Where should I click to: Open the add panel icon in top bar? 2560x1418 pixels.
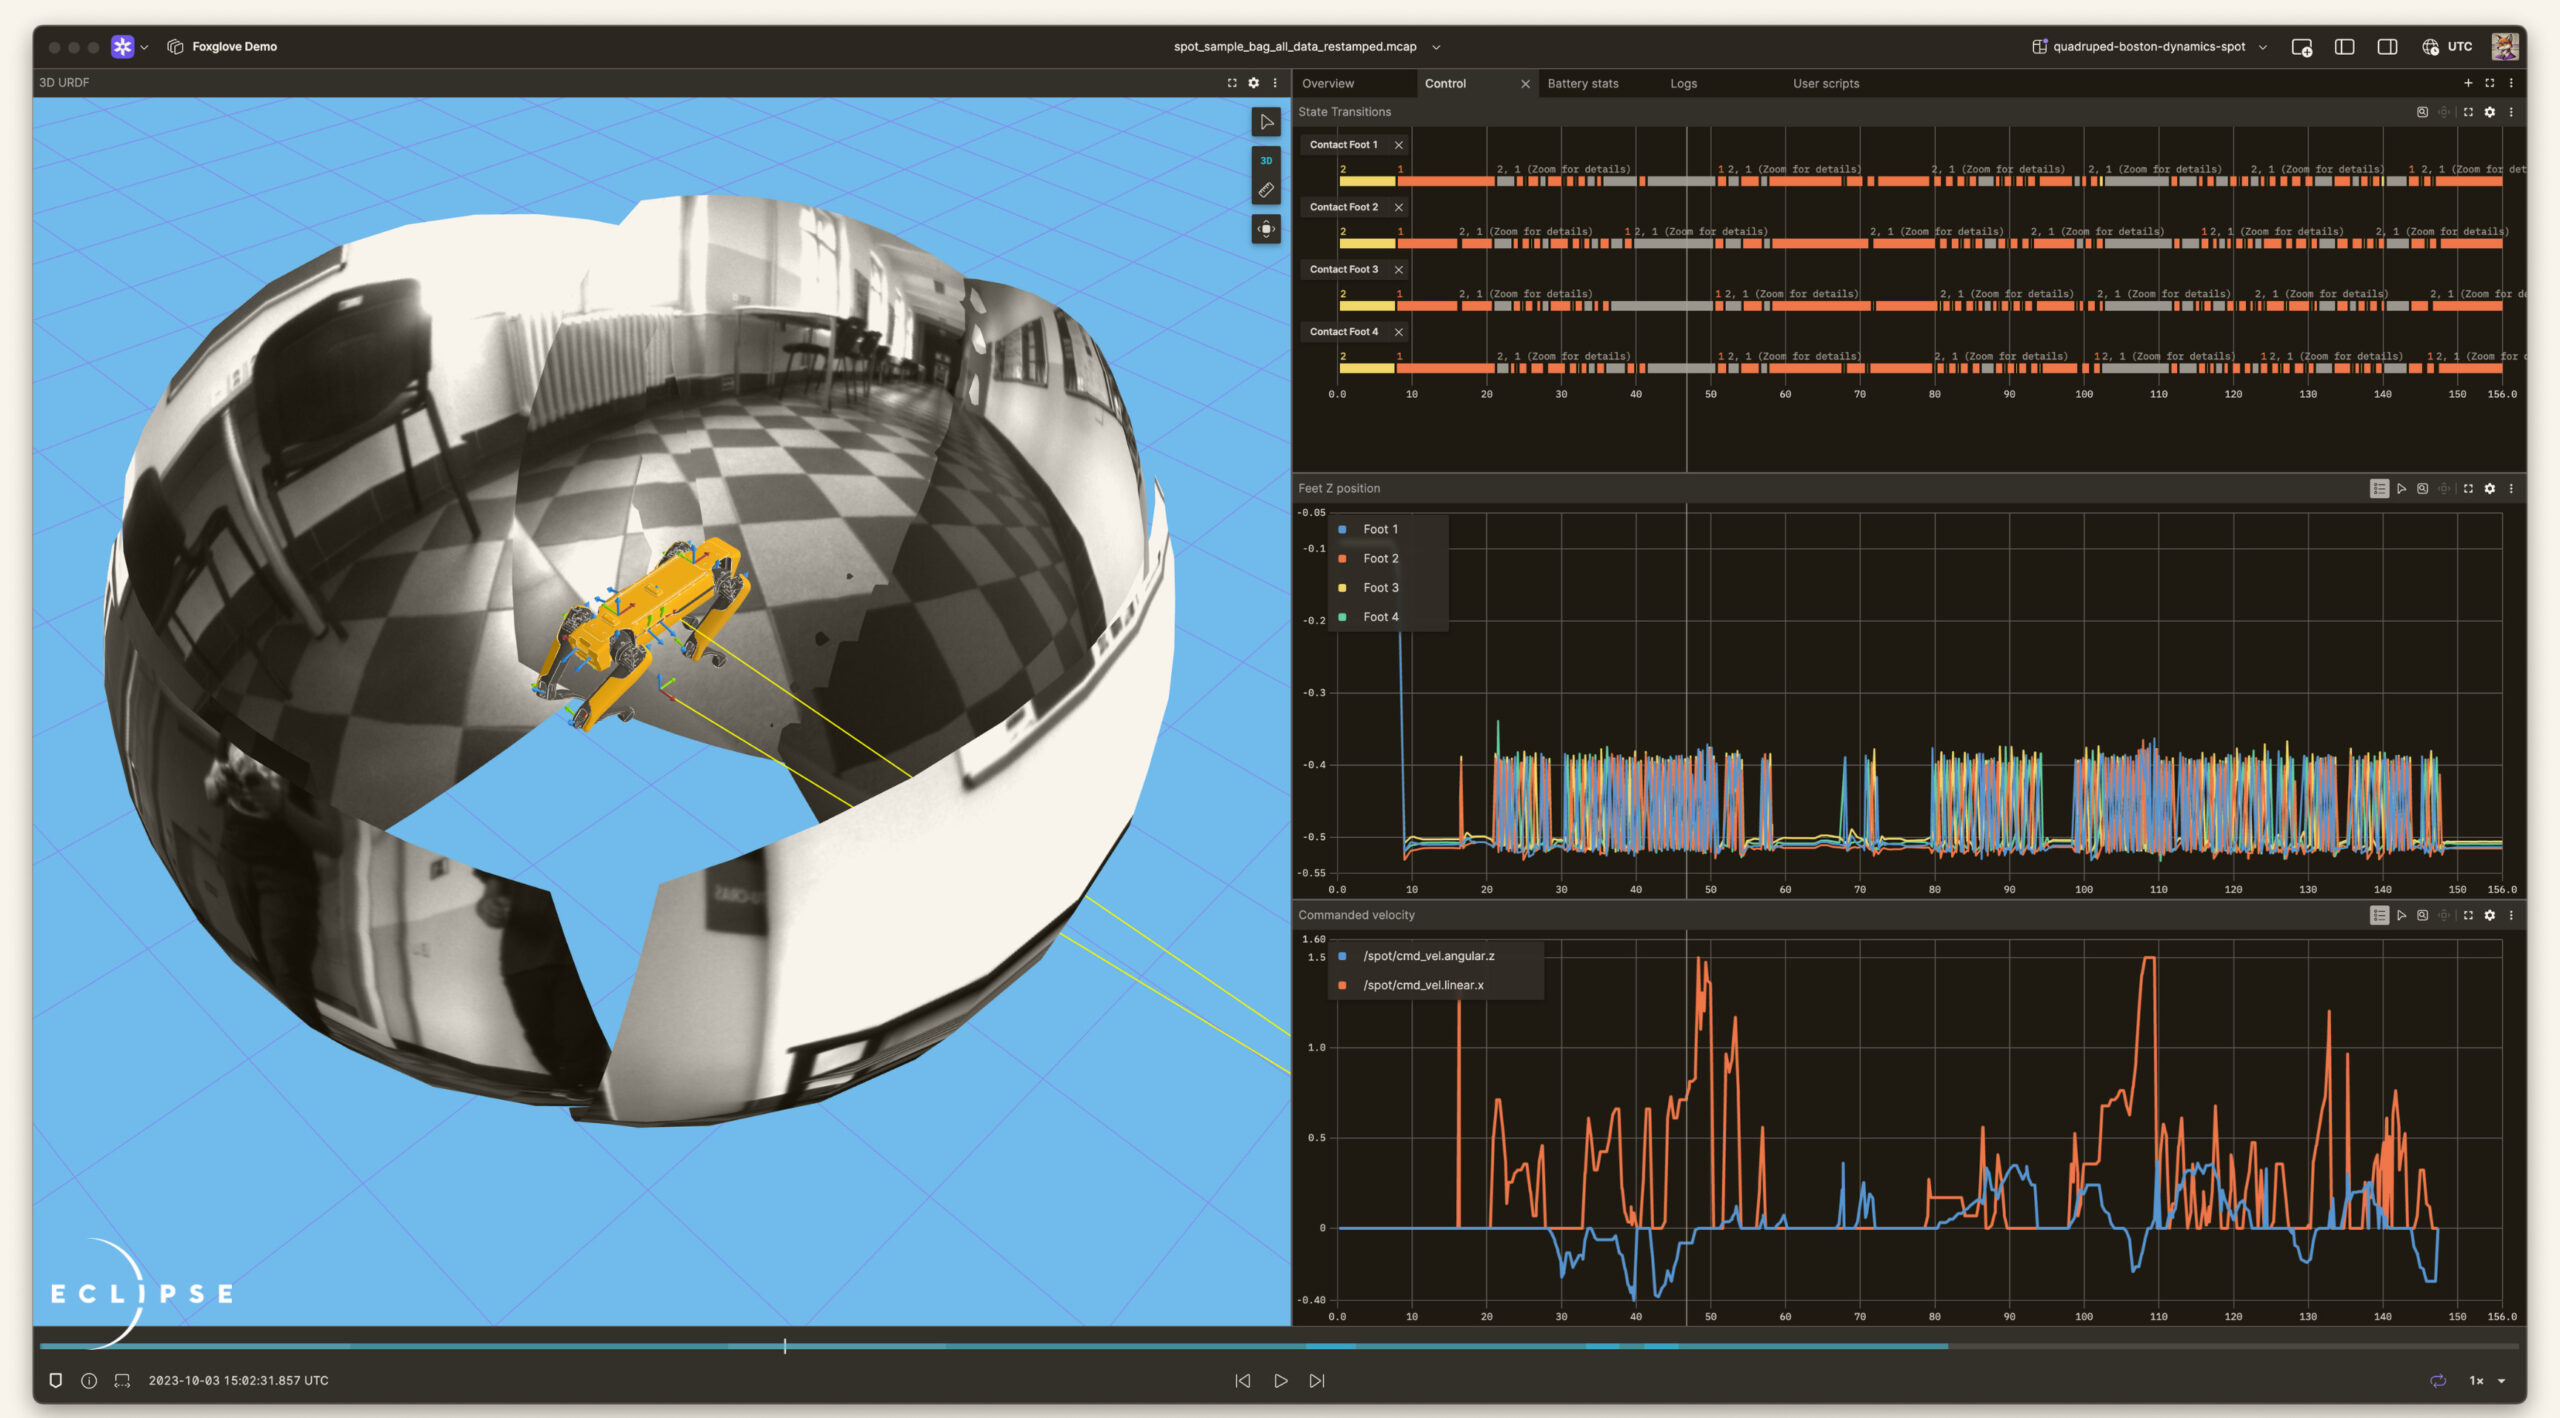coord(2301,47)
